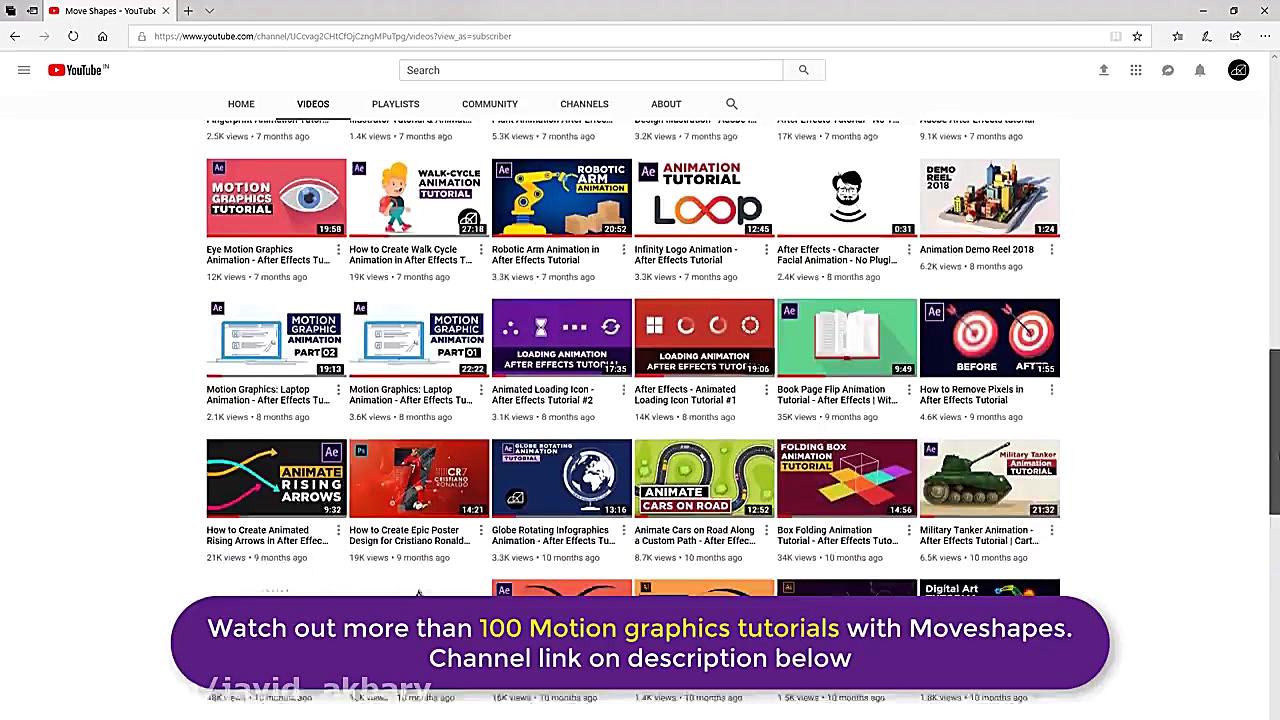Search within the channel using the magnifier
This screenshot has width=1280, height=720.
732,104
